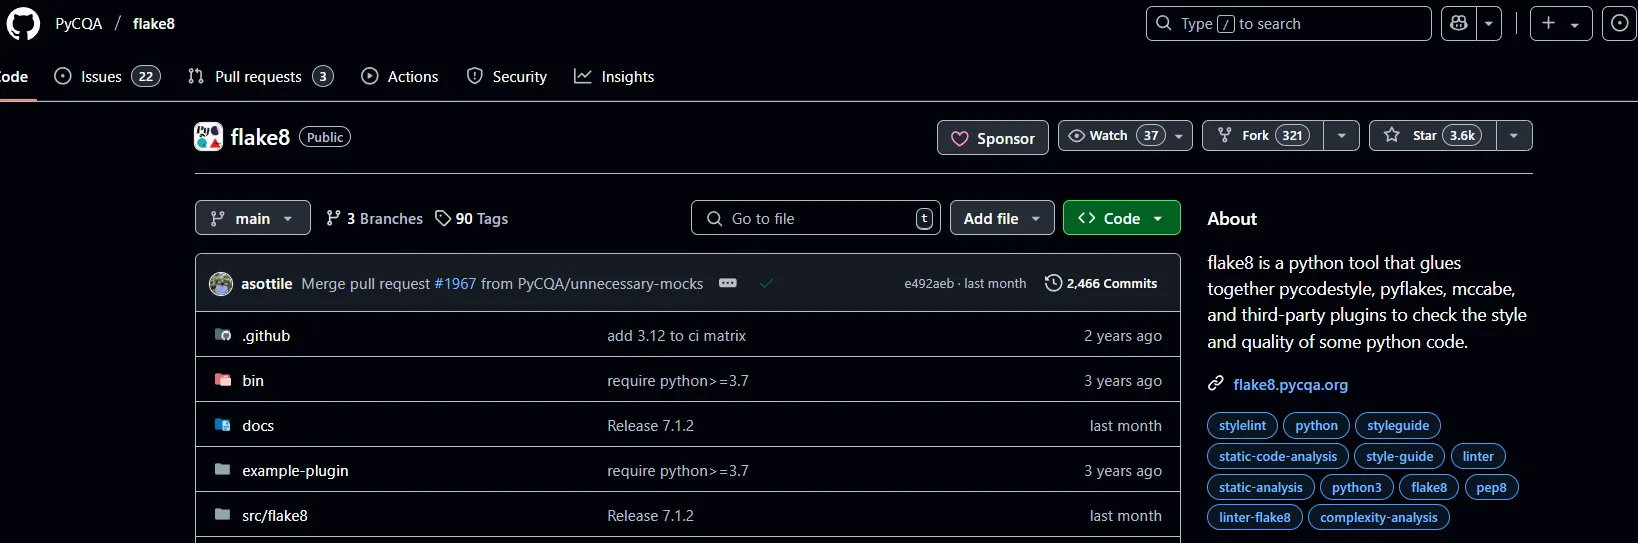
Task: Go to the PyCQA organization link
Action: pyautogui.click(x=78, y=23)
